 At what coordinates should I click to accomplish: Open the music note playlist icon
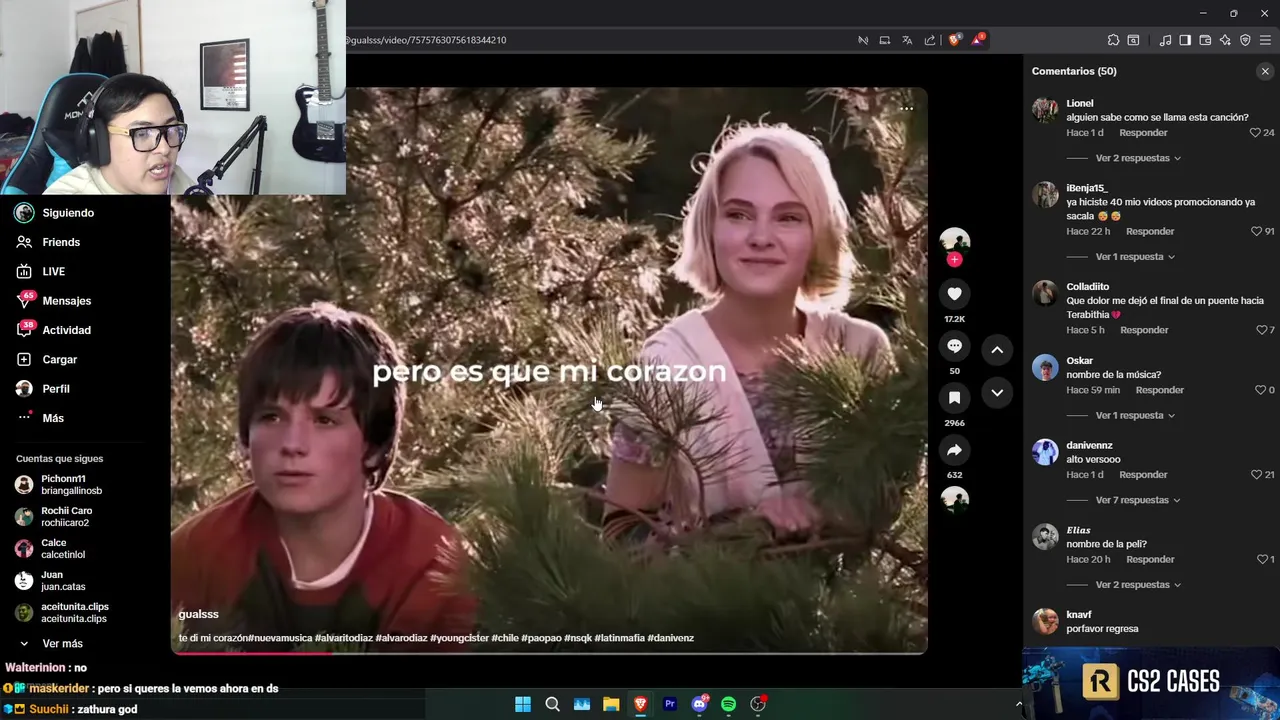coord(1165,40)
